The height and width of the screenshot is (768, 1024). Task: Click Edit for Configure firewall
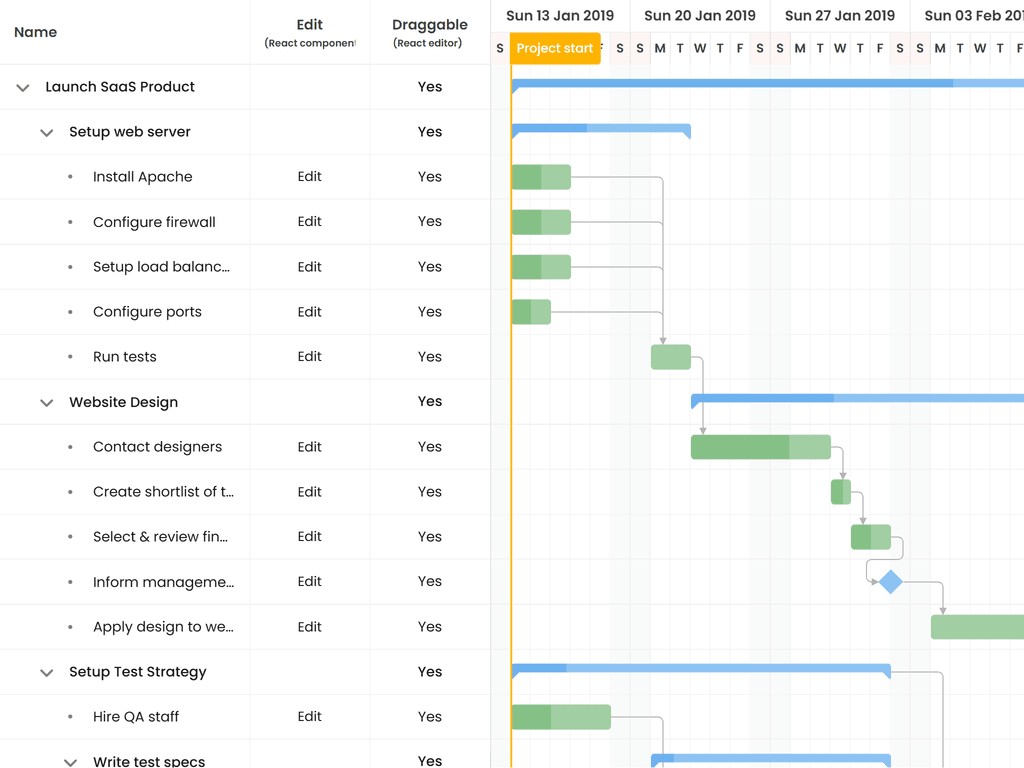[x=309, y=222]
